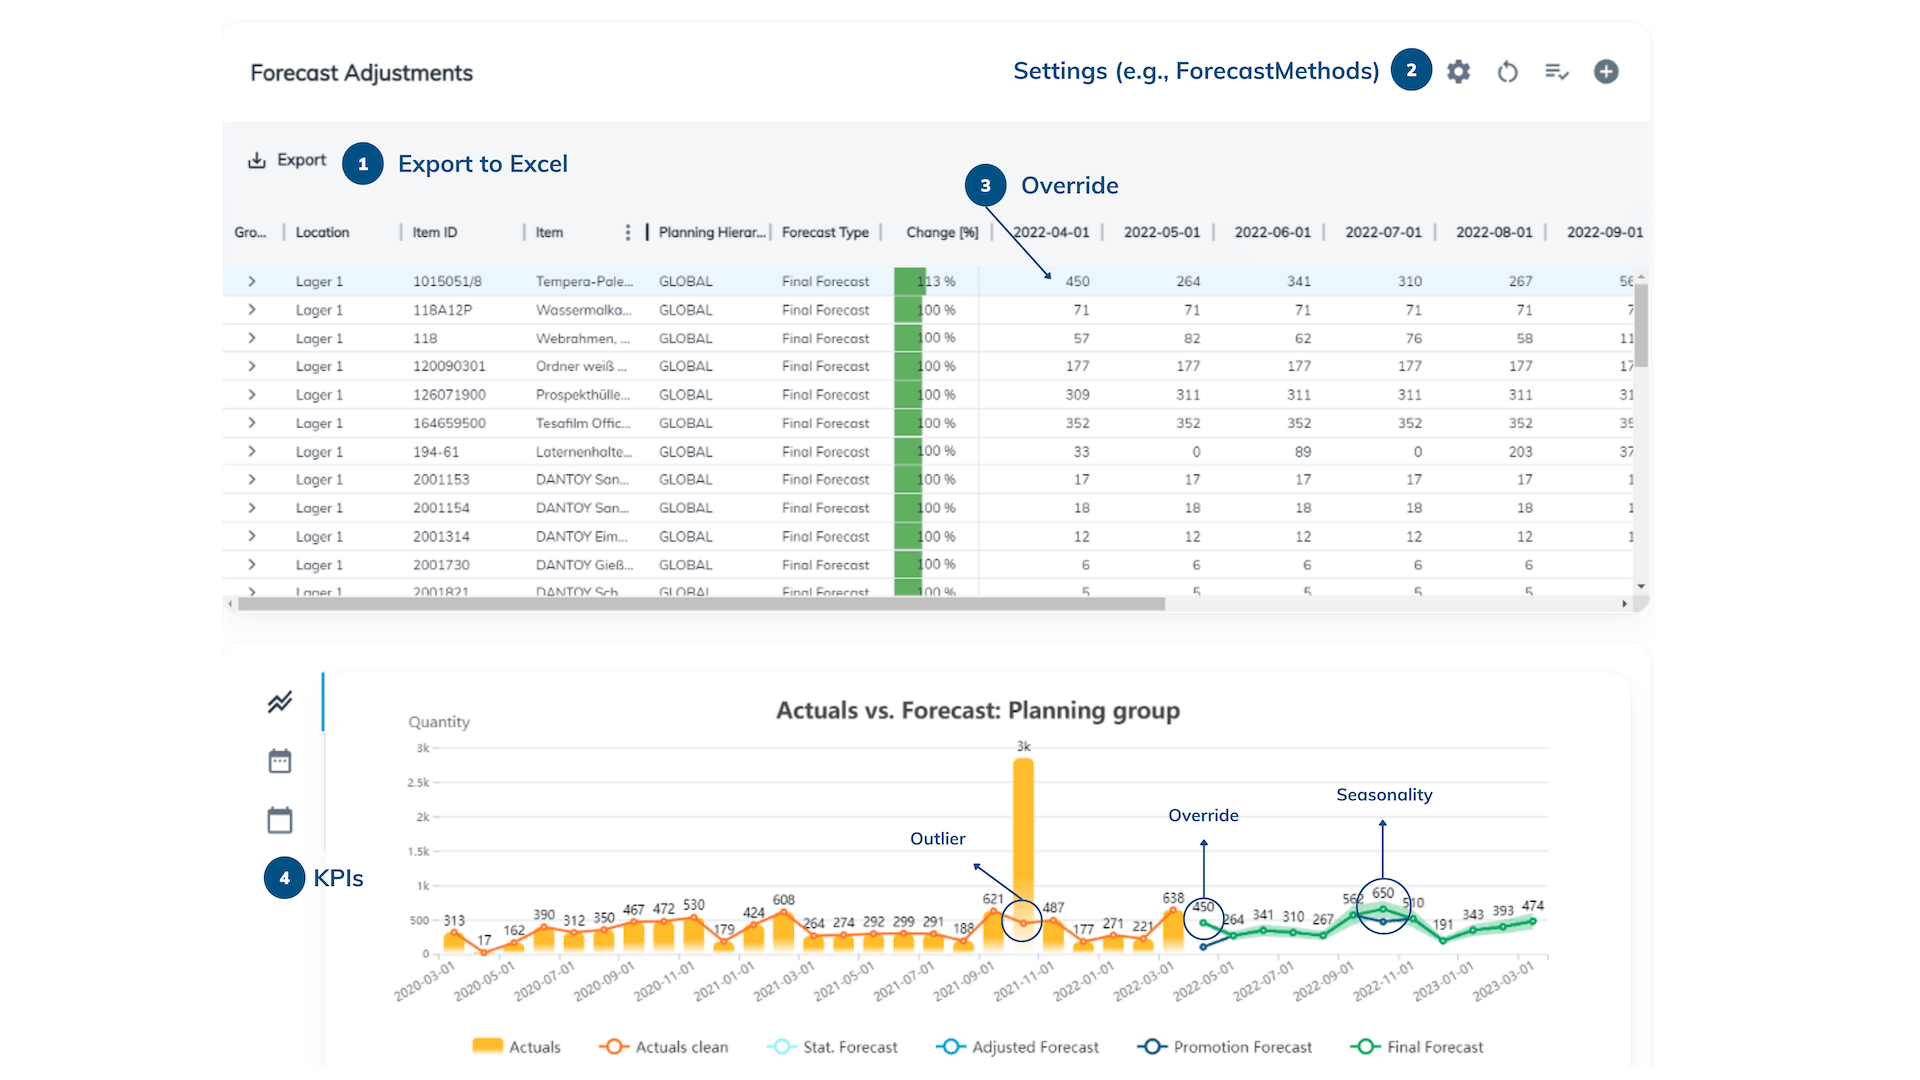Expand row for item 120090301

[252, 366]
